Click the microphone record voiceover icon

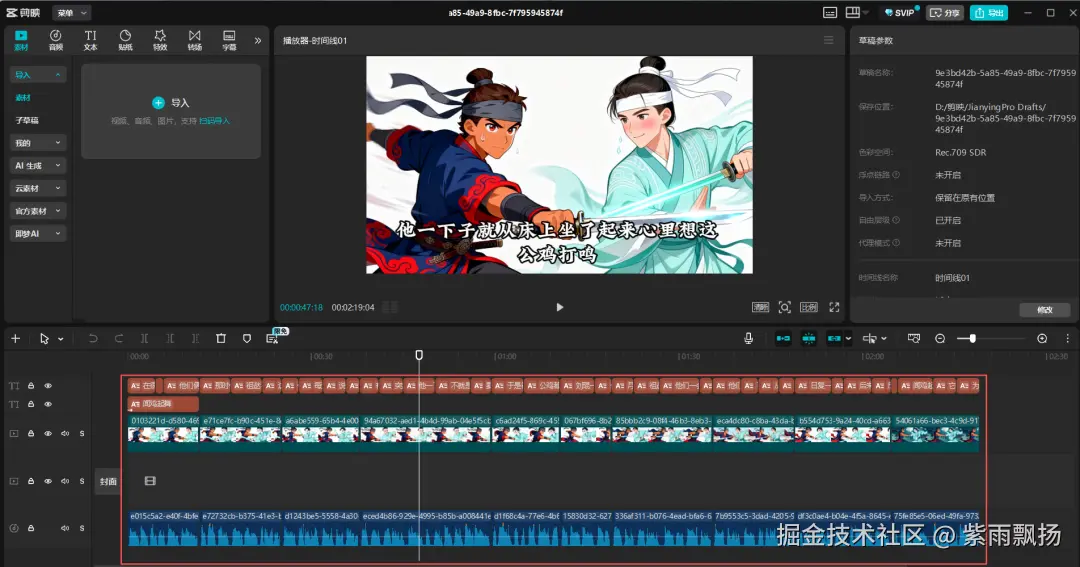click(748, 338)
